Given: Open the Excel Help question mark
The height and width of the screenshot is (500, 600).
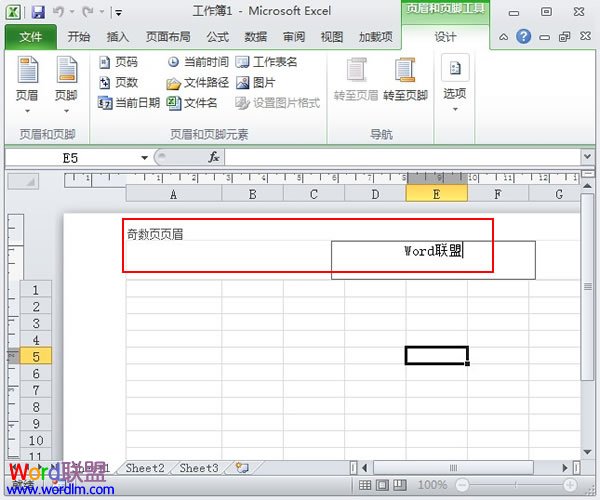Looking at the screenshot, I should (x=523, y=37).
